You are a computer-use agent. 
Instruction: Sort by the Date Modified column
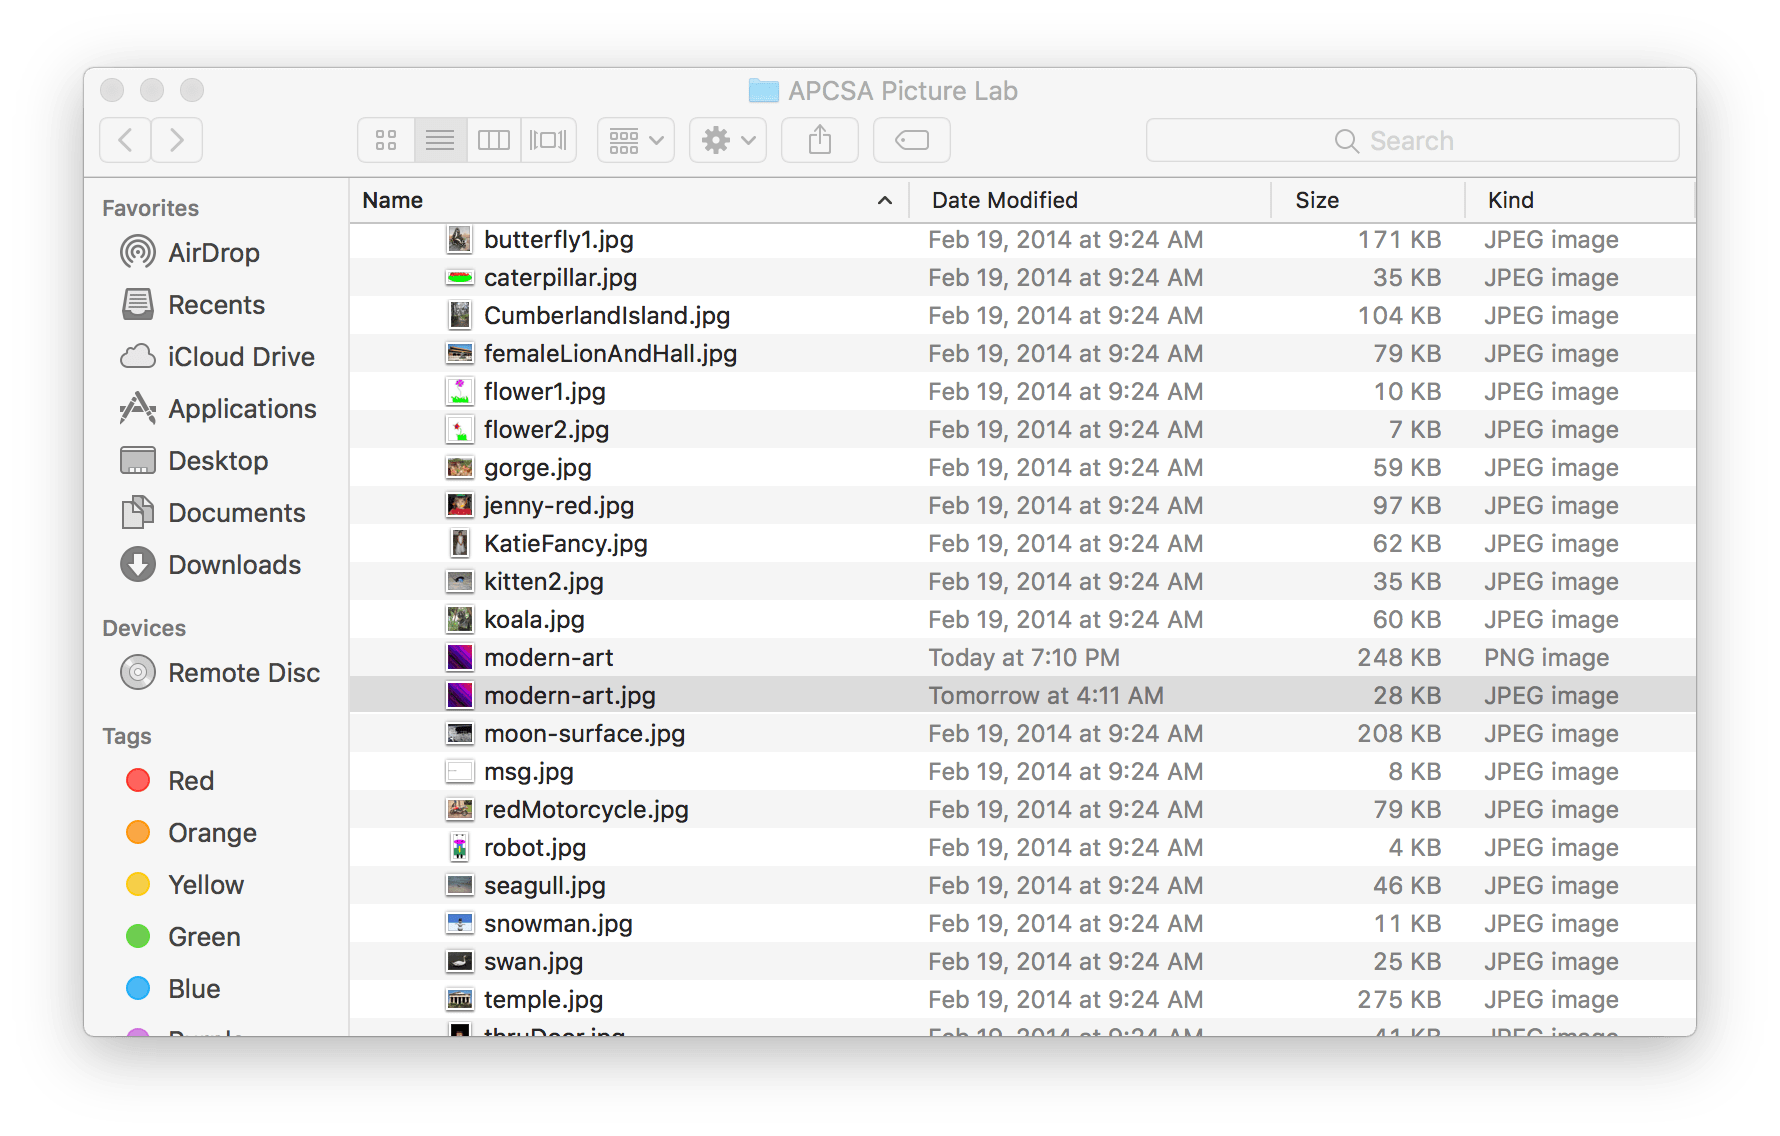(x=1004, y=200)
